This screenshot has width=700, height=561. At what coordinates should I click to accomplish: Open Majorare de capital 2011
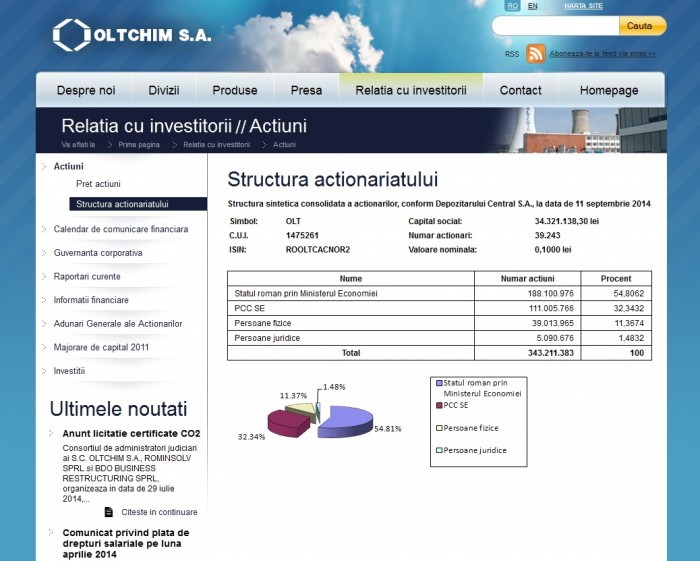[x=101, y=347]
